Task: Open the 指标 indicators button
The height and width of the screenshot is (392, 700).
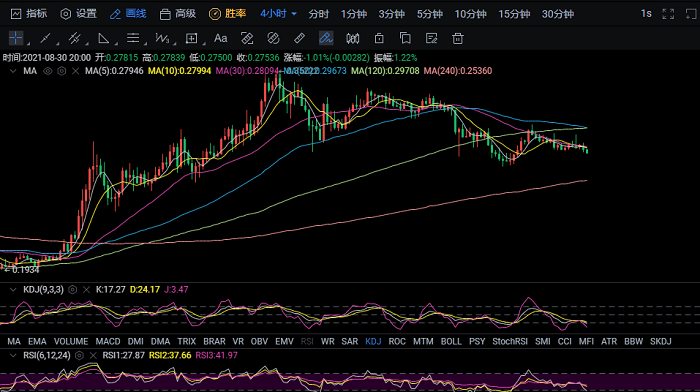Action: pyautogui.click(x=29, y=14)
